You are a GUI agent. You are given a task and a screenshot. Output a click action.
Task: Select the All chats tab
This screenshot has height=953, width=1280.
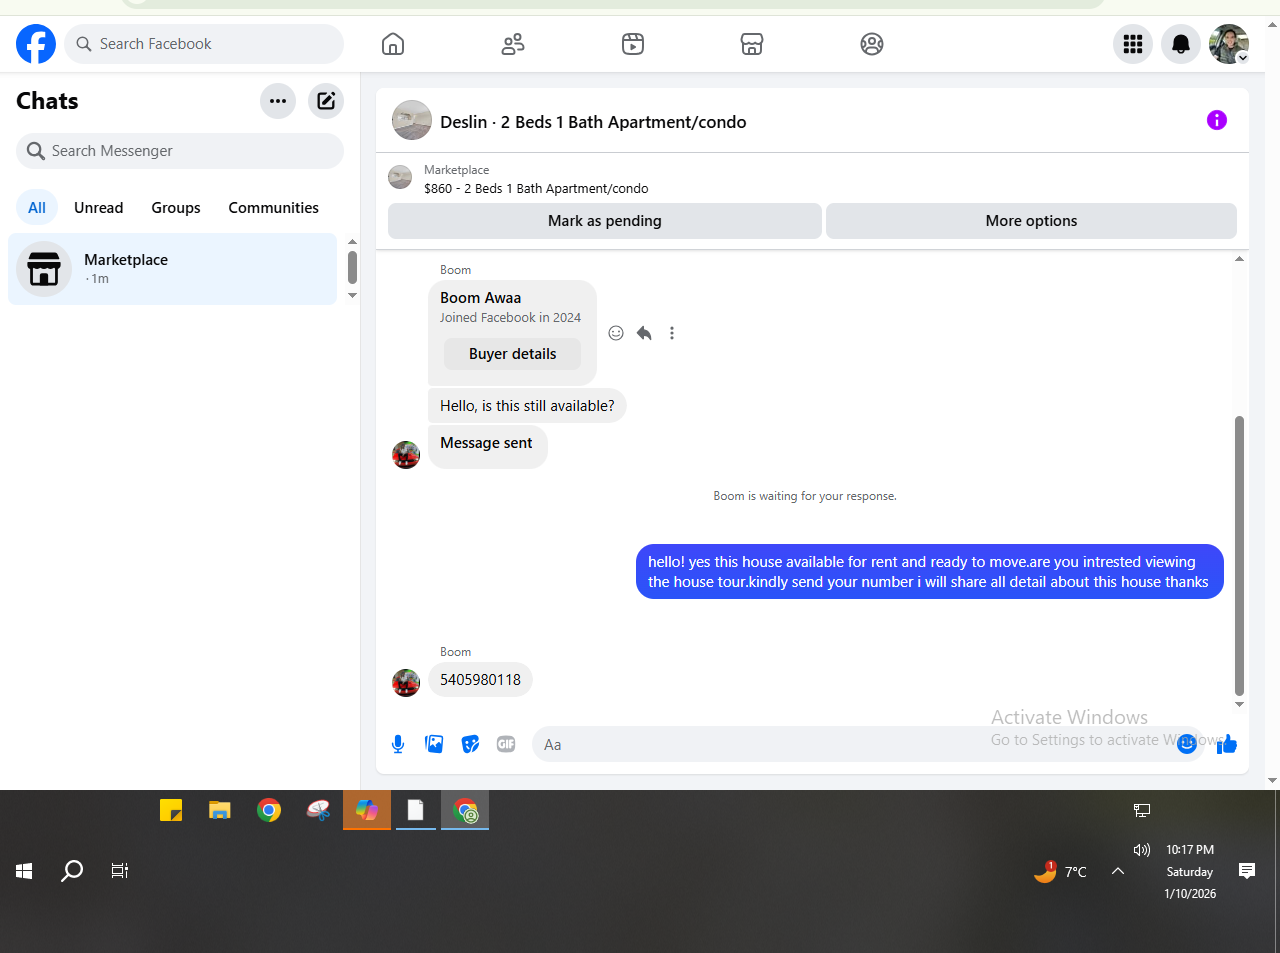click(x=37, y=208)
